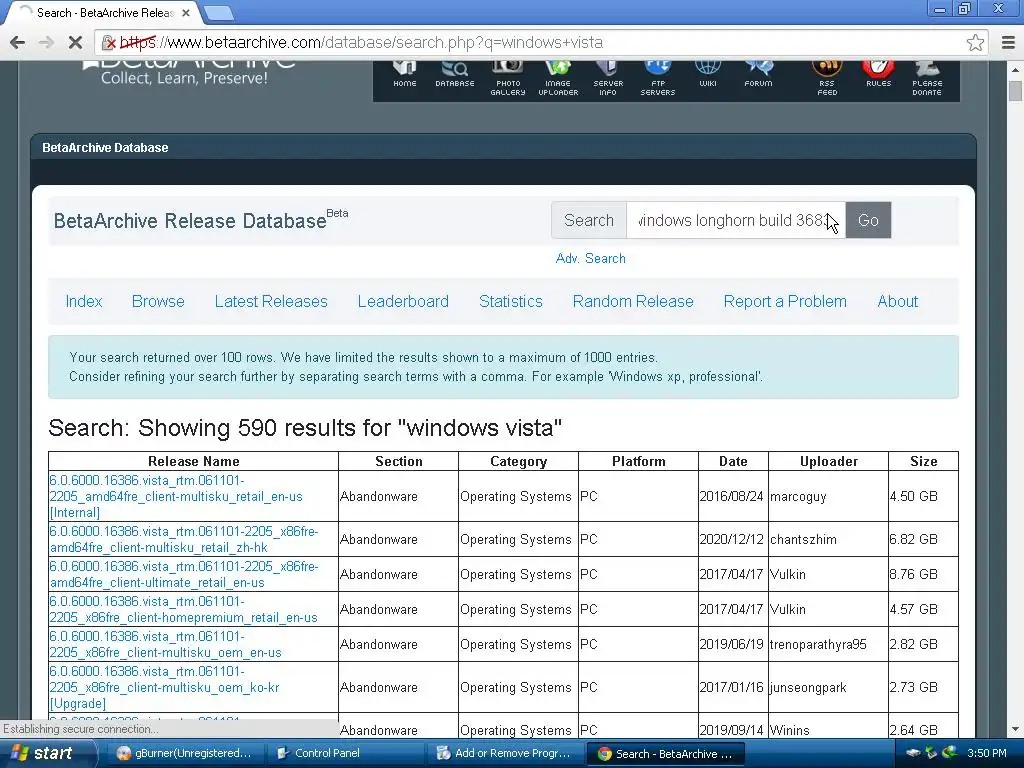Open the Database icon in site header
Image resolution: width=1024 pixels, height=768 pixels.
point(455,73)
